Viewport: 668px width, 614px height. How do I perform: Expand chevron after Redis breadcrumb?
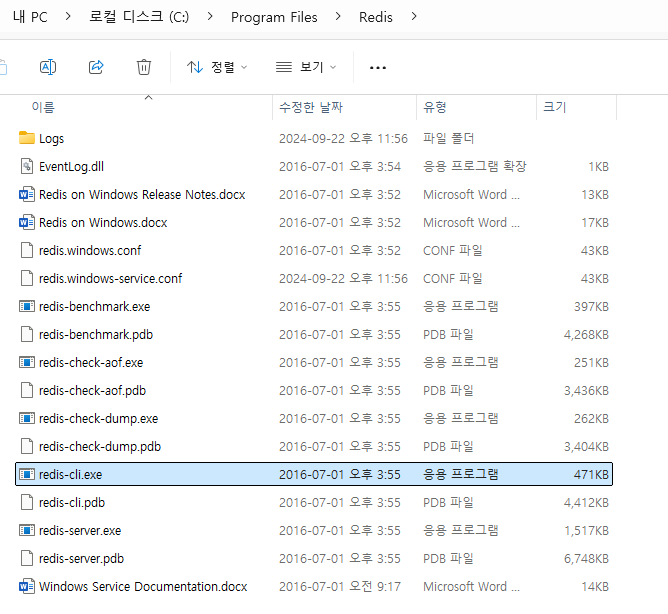point(414,17)
